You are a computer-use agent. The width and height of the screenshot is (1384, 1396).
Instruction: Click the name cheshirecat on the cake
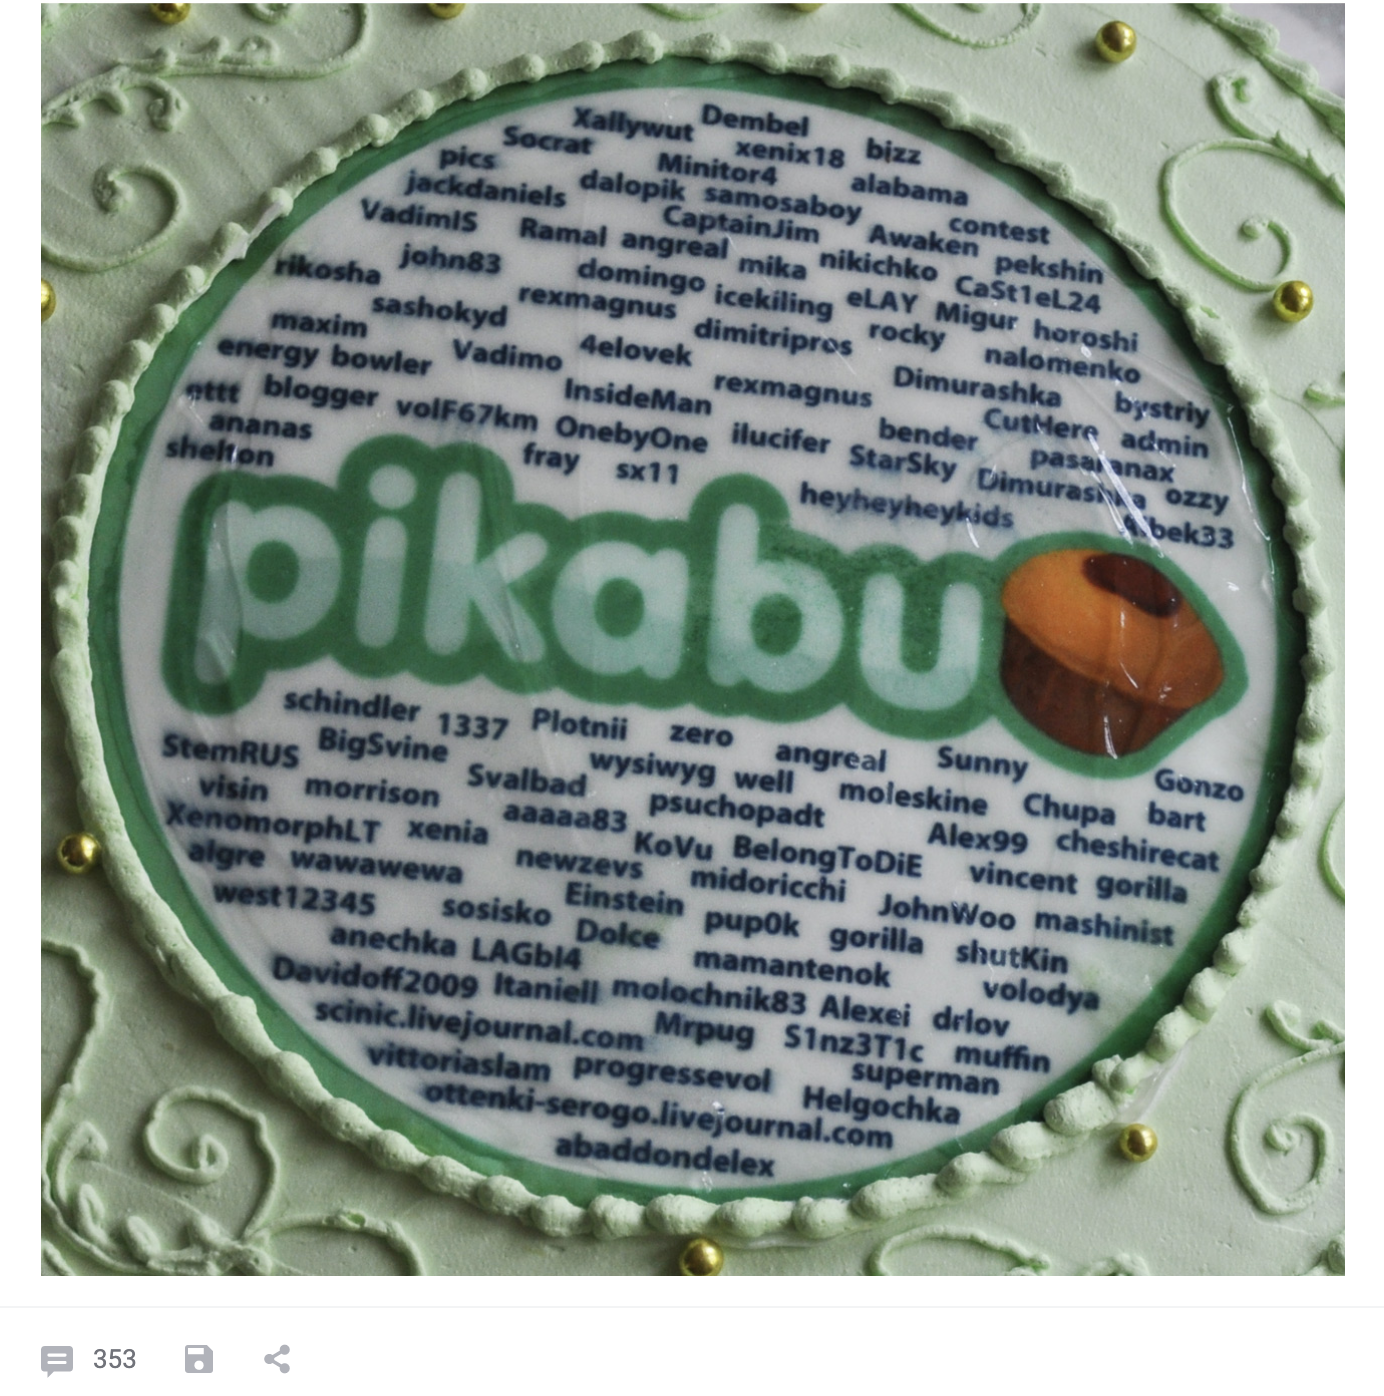(1138, 850)
